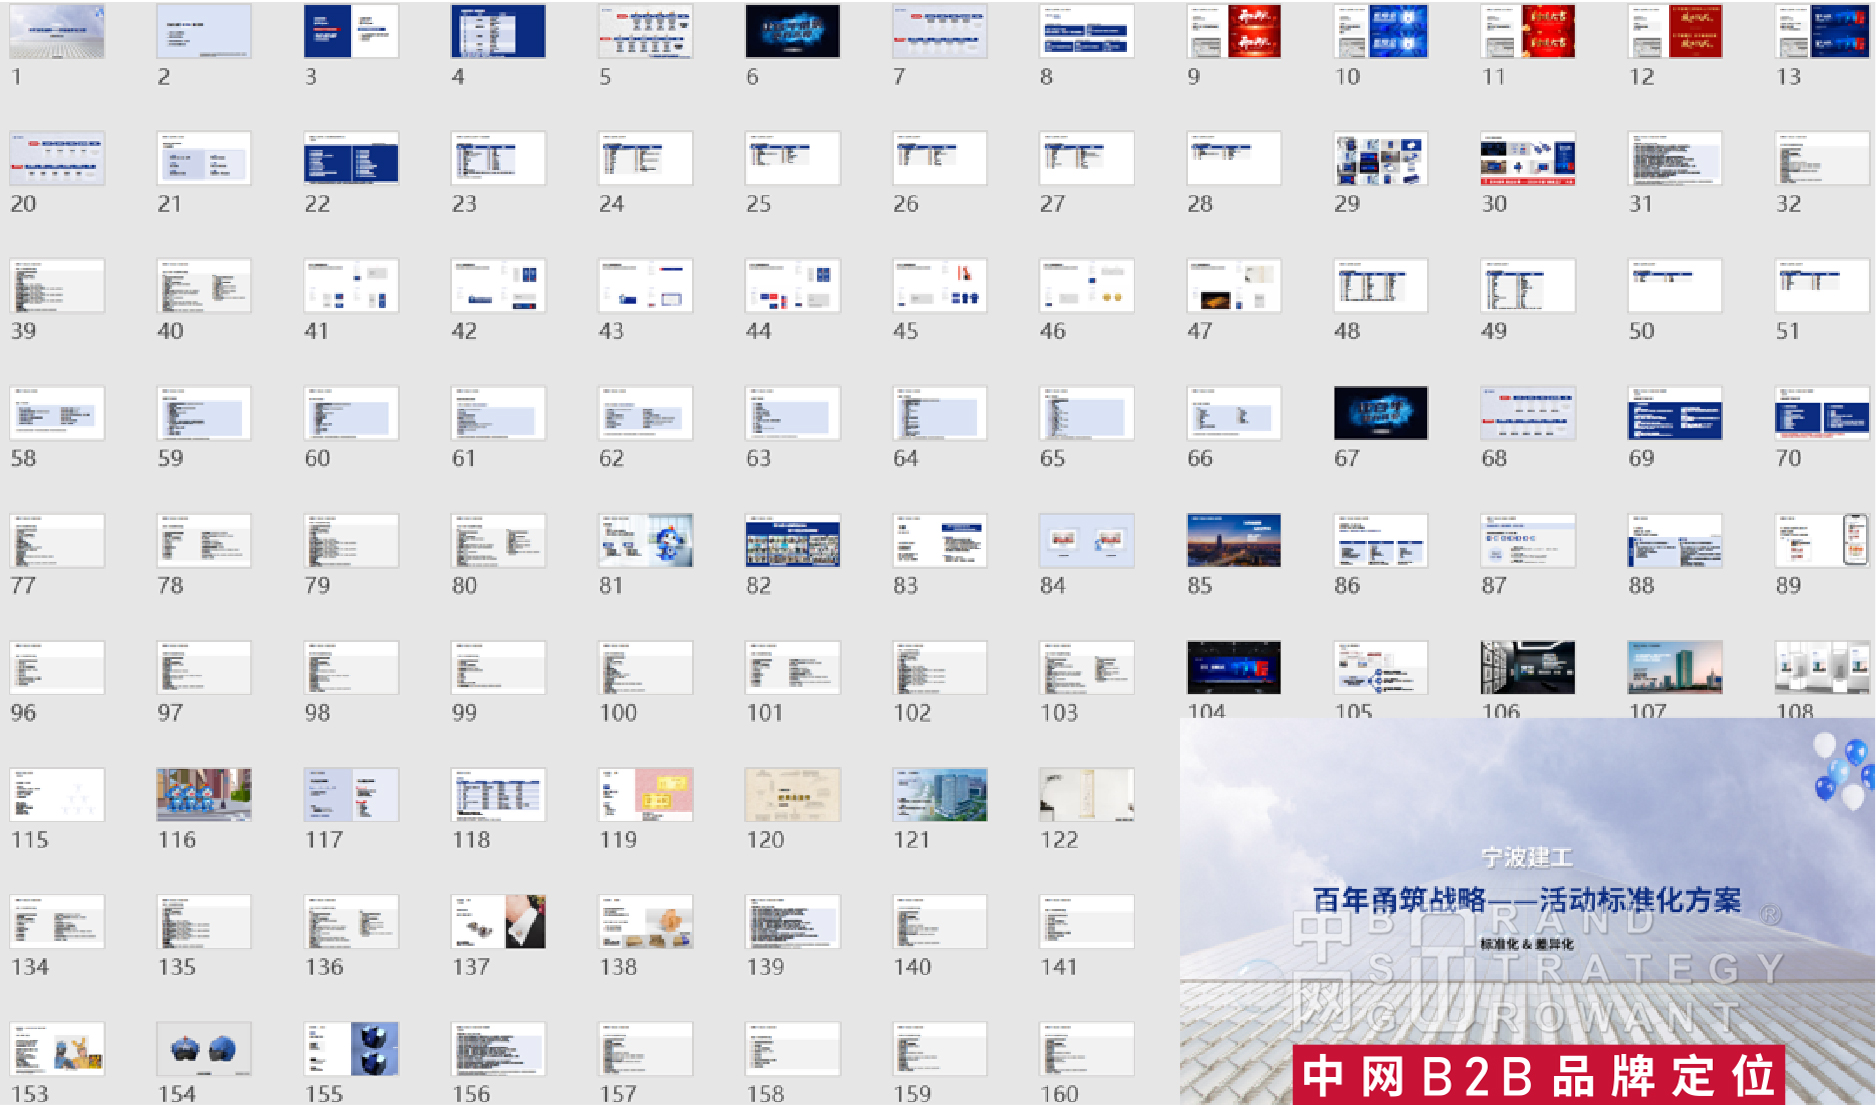Select slide 85 city skyline thumbnail

click(x=1233, y=540)
